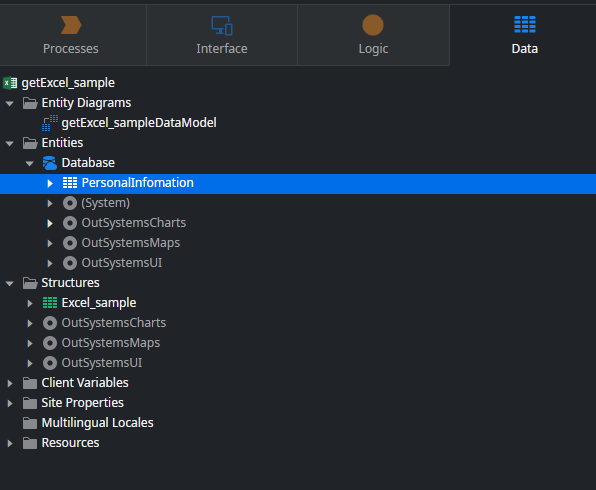Viewport: 596px width, 490px height.
Task: Expand the Client Variables folder
Action: 10,383
